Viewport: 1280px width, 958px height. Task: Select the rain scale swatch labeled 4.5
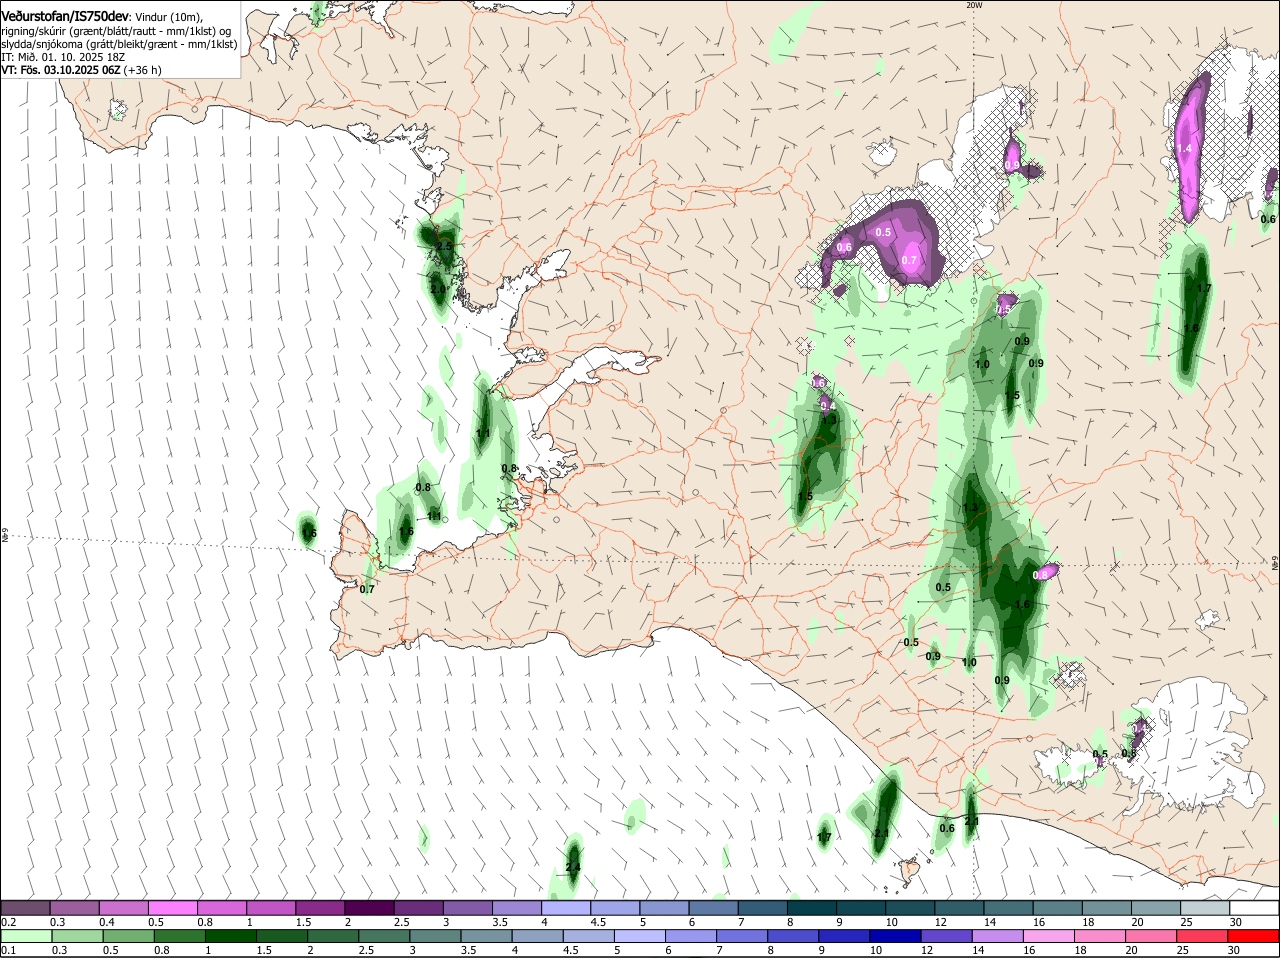click(x=589, y=936)
